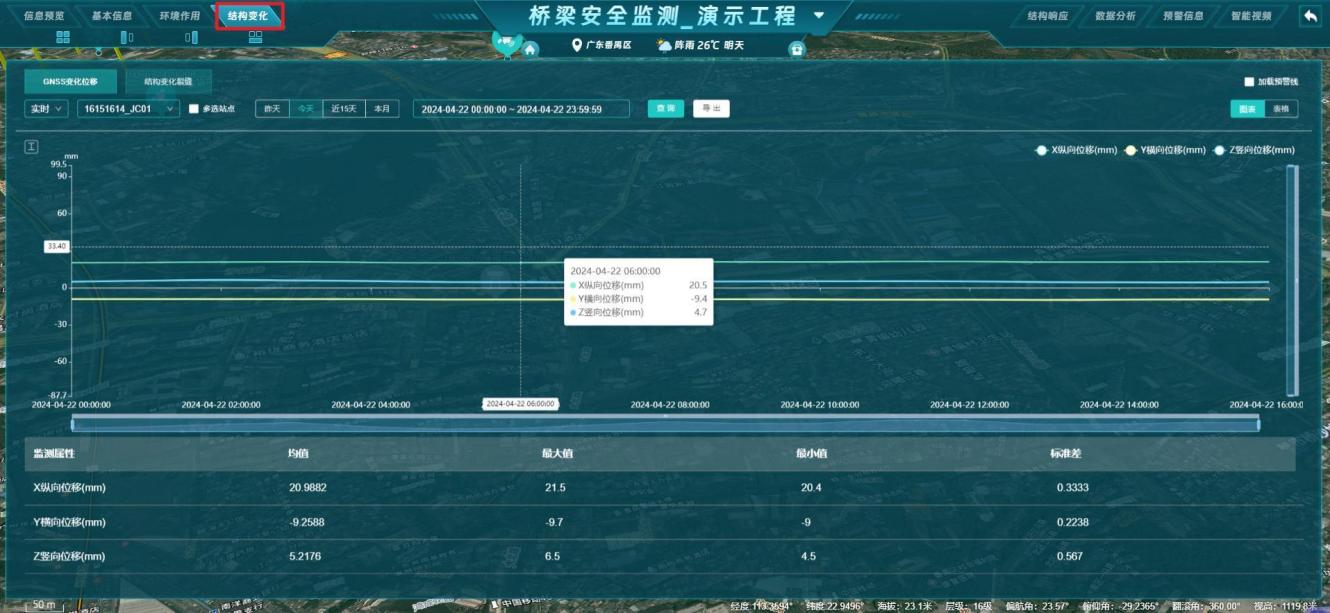Click the home icon beside location bar
This screenshot has width=1330, height=613.
[530, 49]
